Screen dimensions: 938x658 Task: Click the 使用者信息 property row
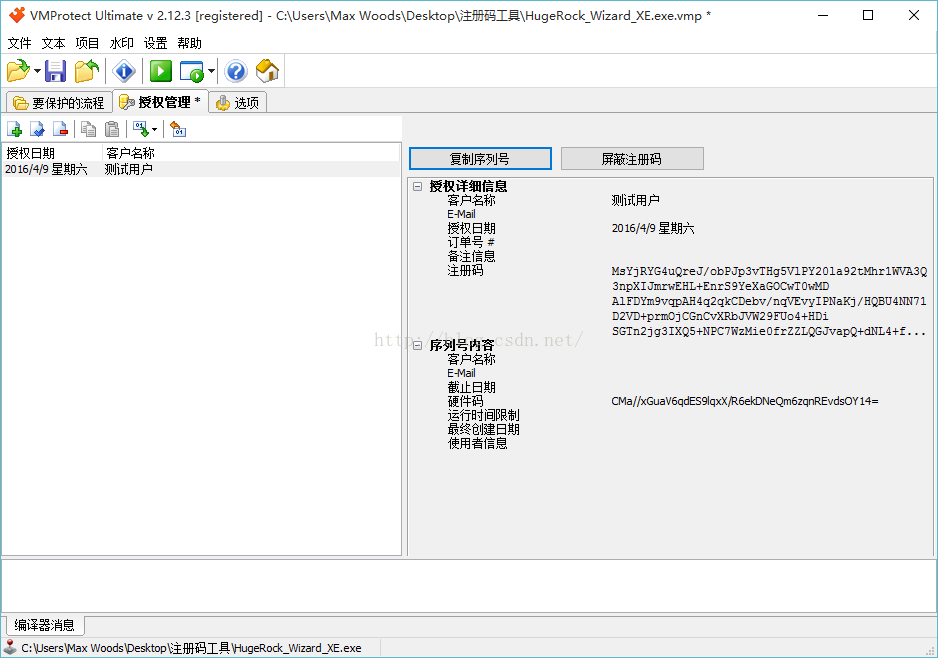tap(670, 443)
